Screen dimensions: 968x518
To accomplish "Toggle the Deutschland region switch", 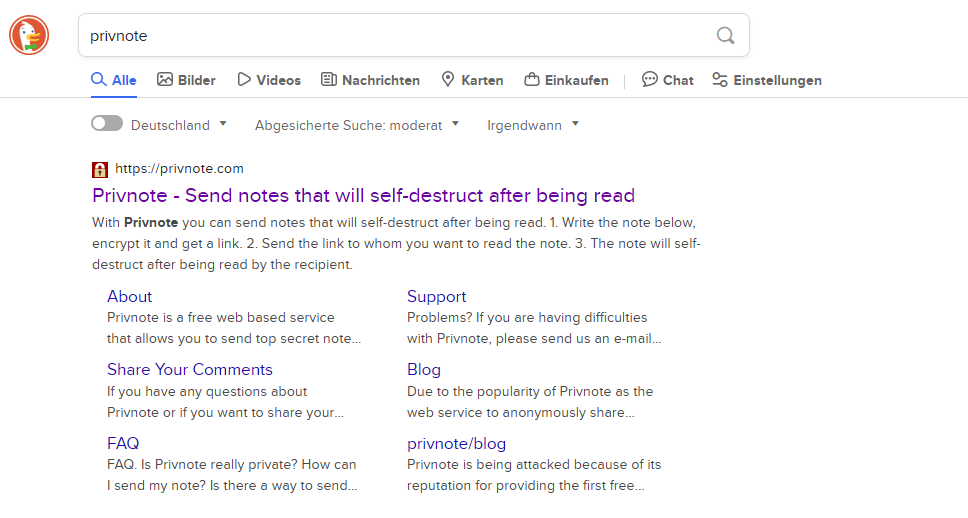I will pos(107,123).
